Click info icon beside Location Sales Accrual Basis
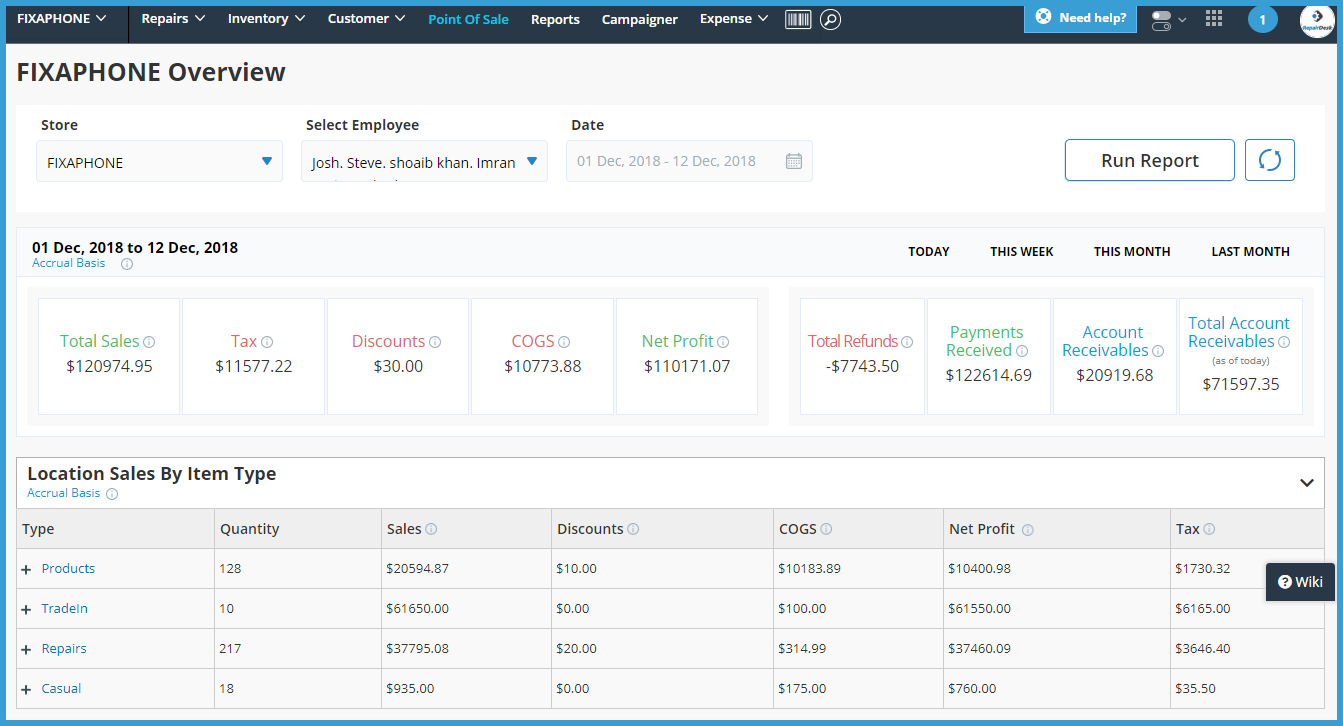The width and height of the screenshot is (1343, 726). 112,494
